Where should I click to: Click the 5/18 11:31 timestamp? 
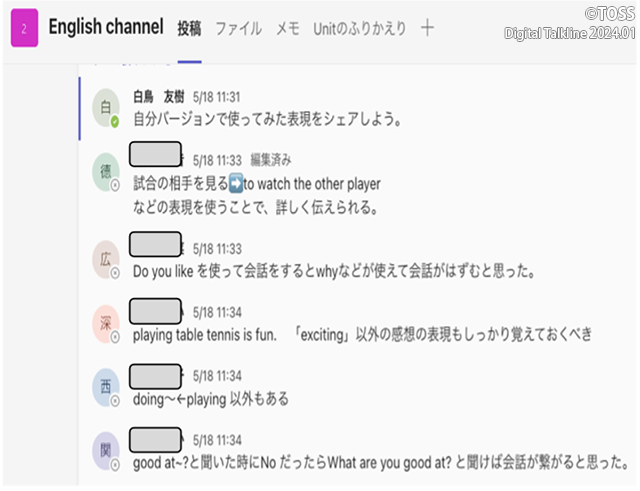[x=216, y=98]
